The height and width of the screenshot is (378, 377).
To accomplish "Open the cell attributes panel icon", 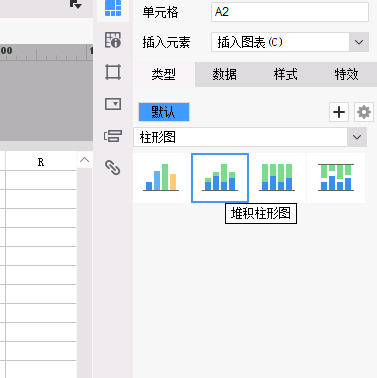I will pos(113,40).
